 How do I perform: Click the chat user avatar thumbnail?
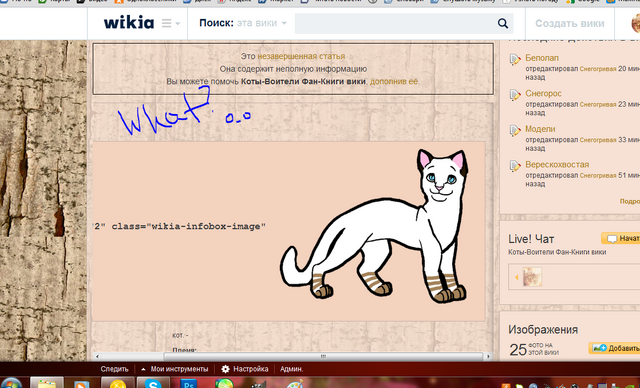pos(532,277)
